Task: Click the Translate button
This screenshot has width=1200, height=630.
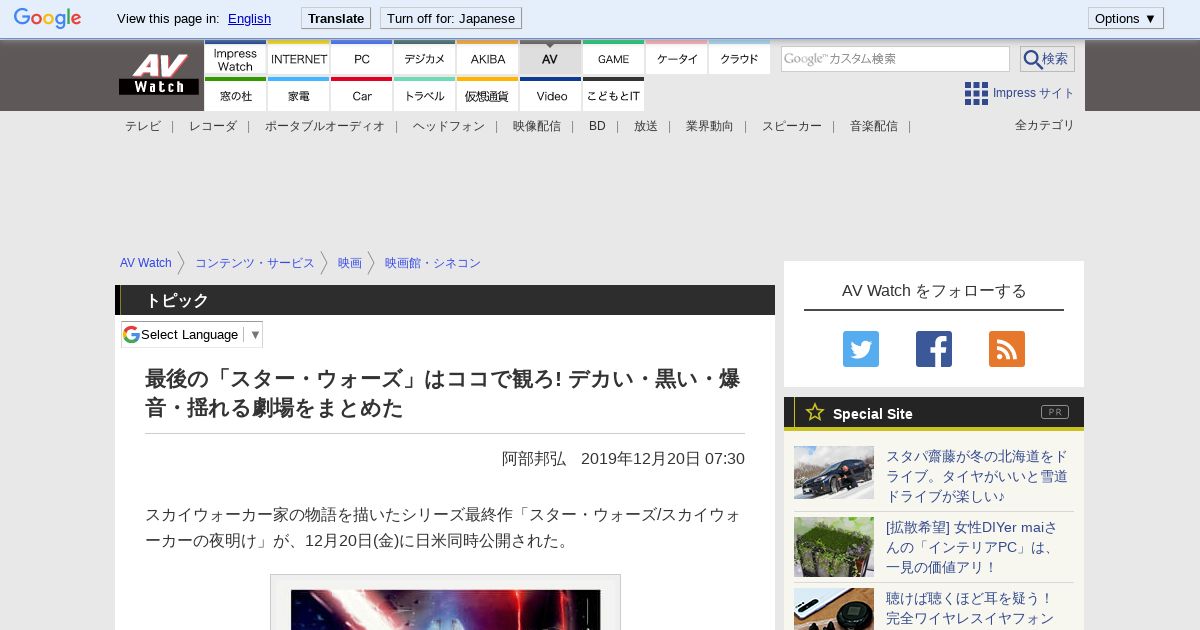Action: pos(336,18)
